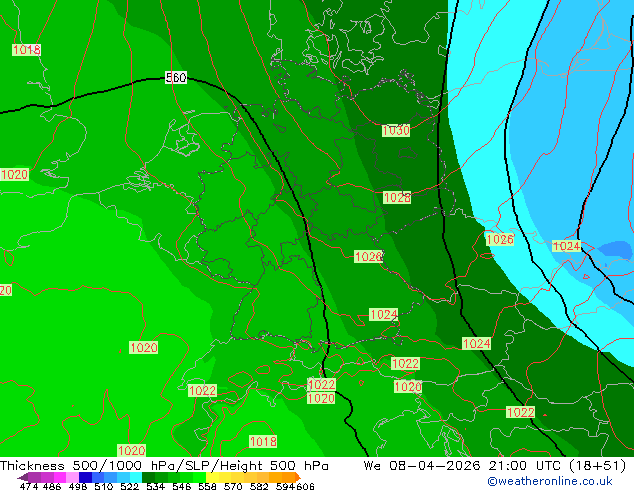Image resolution: width=634 pixels, height=490 pixels.
Task: Click the legend value 558
Action: [x=207, y=486]
